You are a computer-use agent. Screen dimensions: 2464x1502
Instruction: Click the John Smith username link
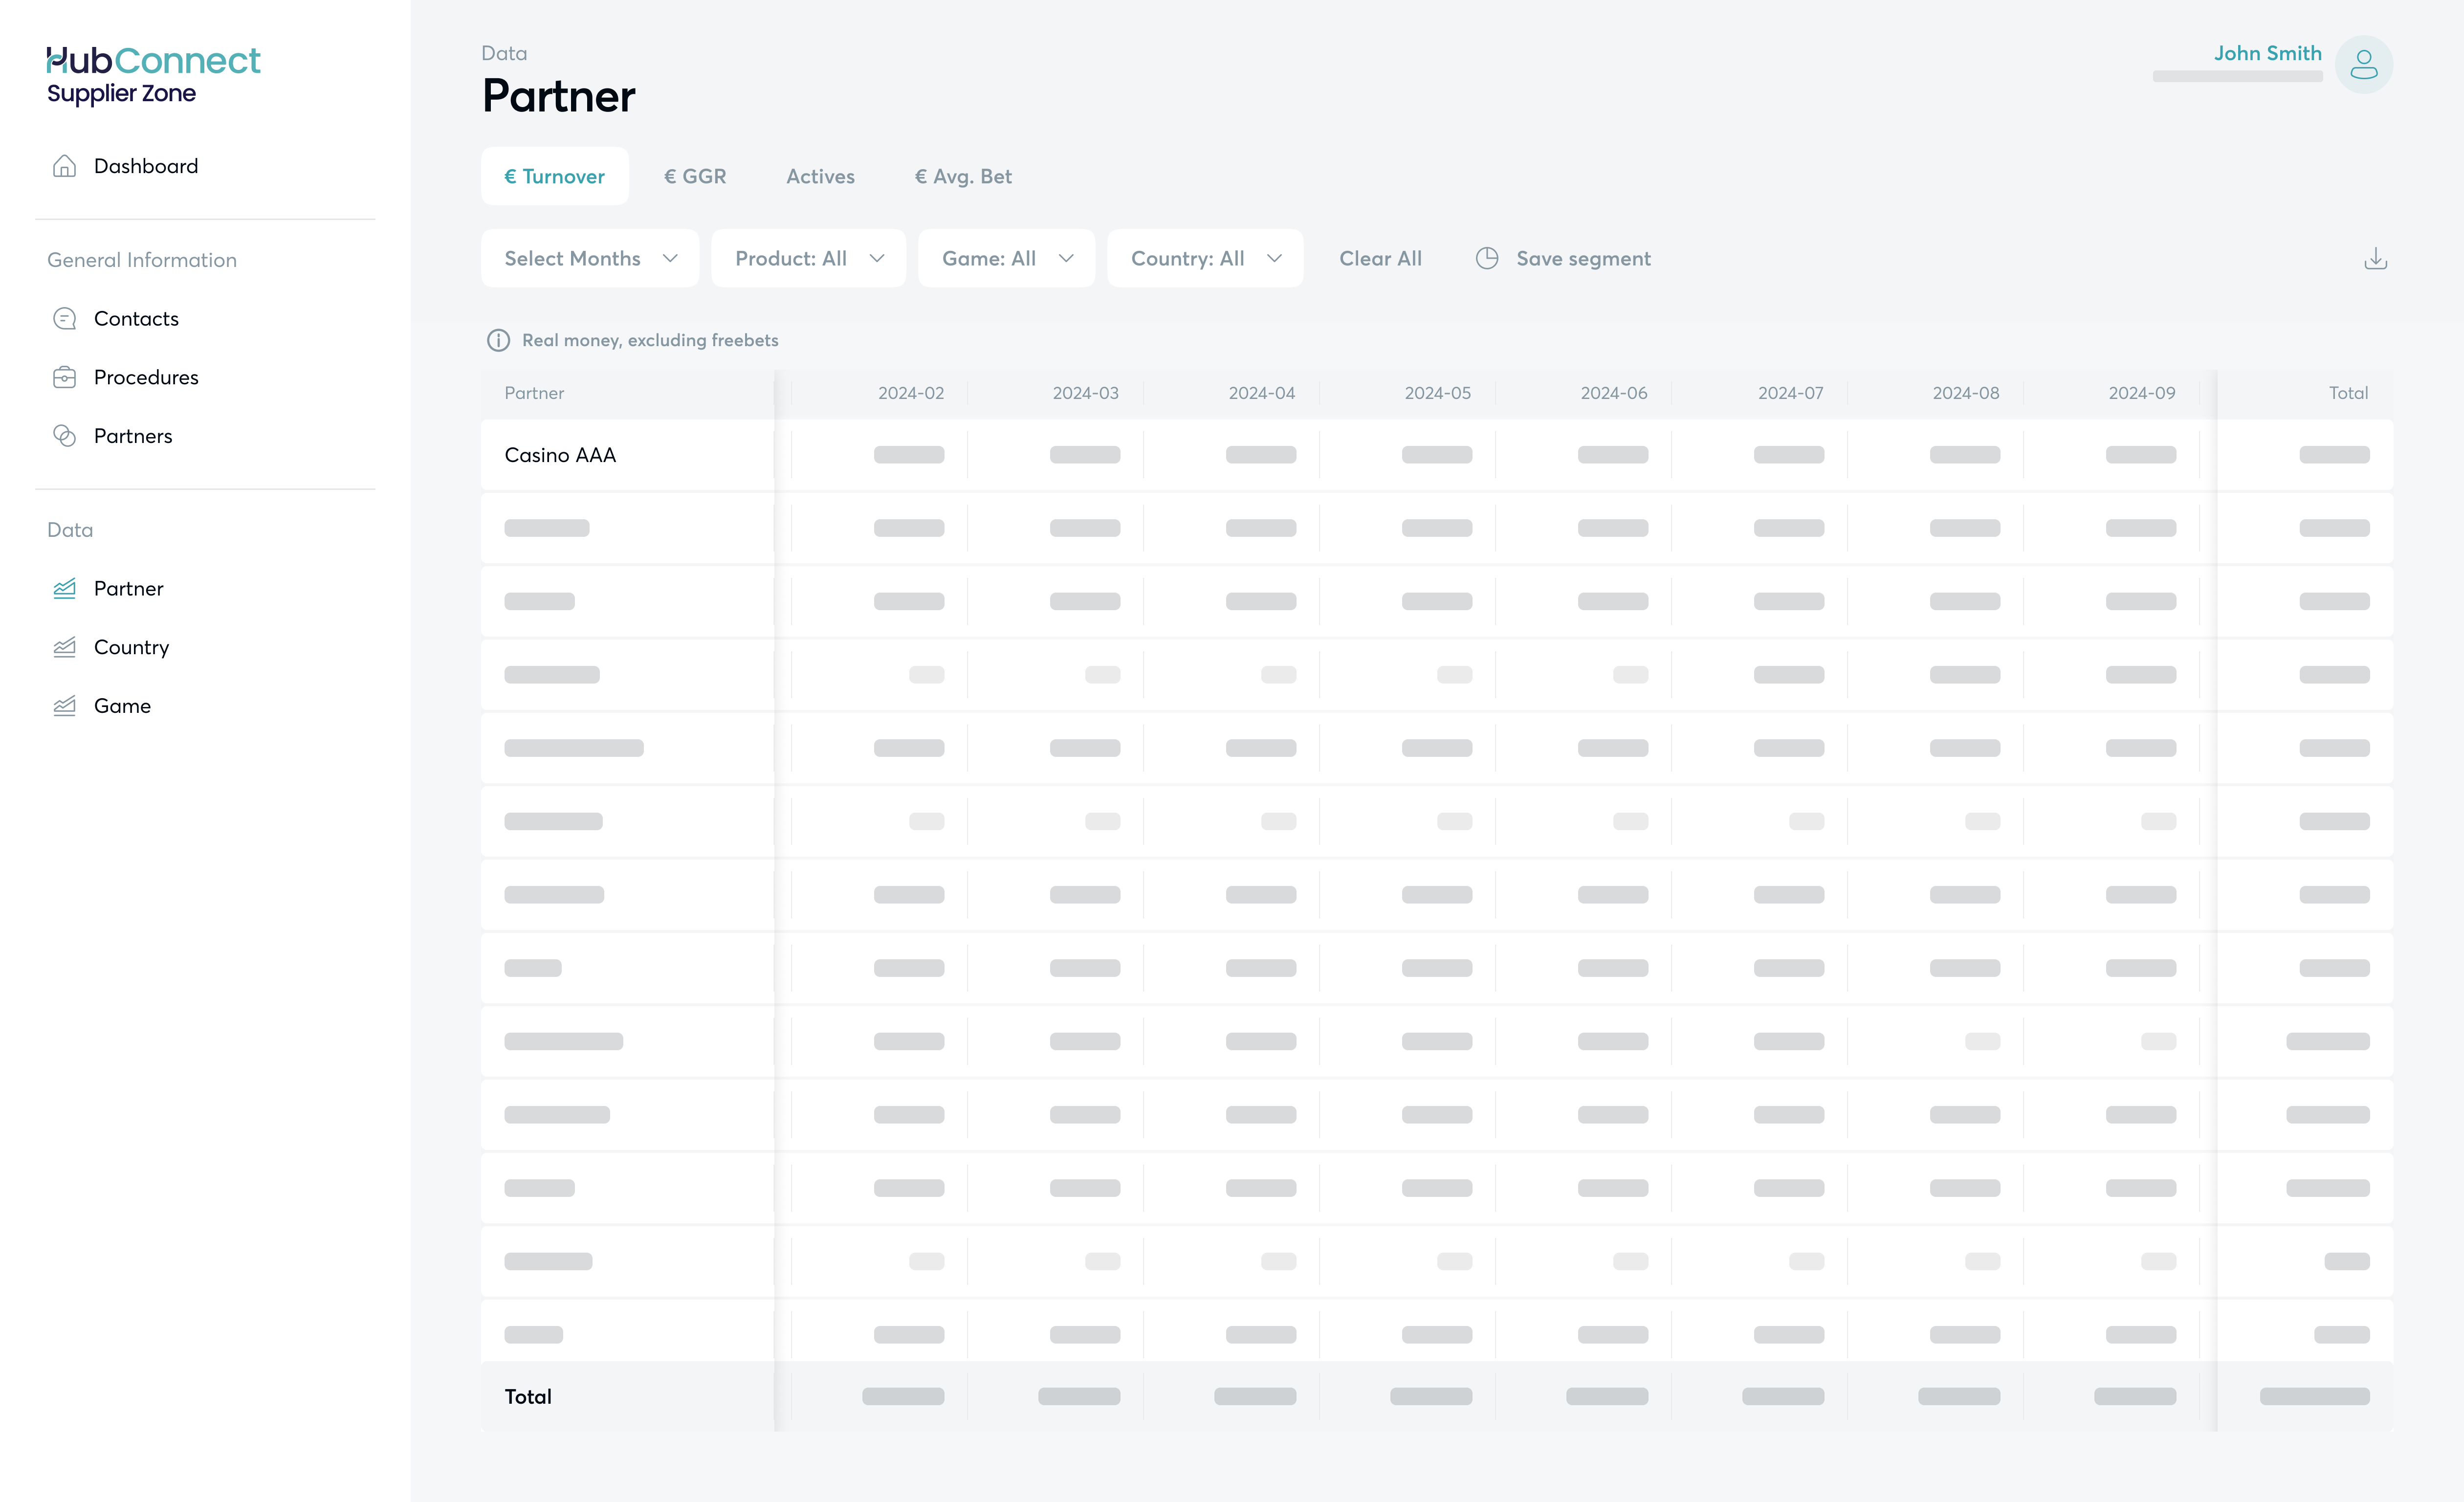(x=2267, y=53)
